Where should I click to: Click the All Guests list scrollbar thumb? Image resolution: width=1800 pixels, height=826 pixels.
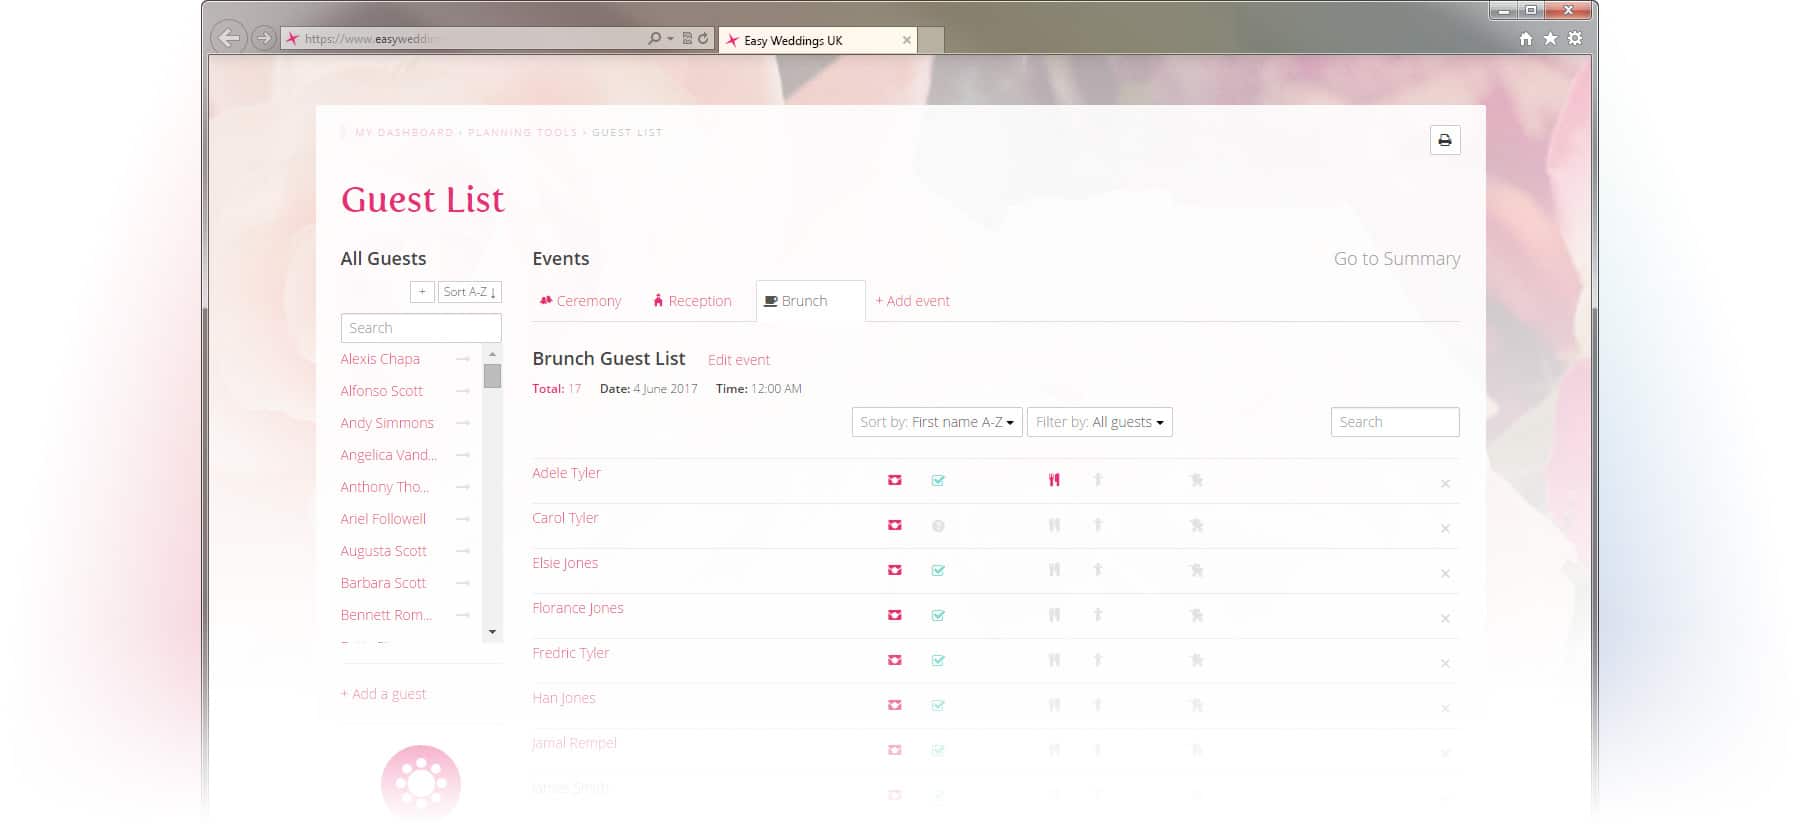click(x=492, y=376)
